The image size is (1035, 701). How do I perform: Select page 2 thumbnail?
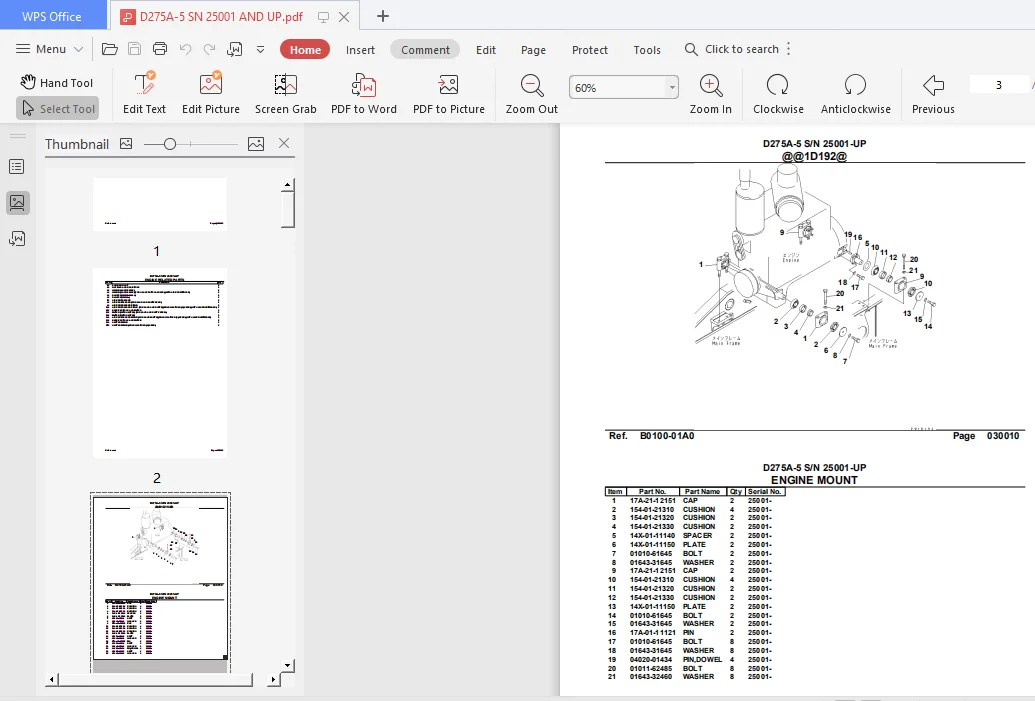pyautogui.click(x=160, y=362)
